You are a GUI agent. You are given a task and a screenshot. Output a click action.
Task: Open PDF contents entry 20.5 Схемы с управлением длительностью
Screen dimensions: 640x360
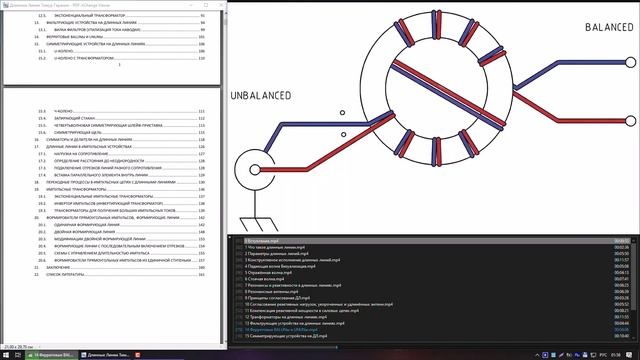coord(122,253)
